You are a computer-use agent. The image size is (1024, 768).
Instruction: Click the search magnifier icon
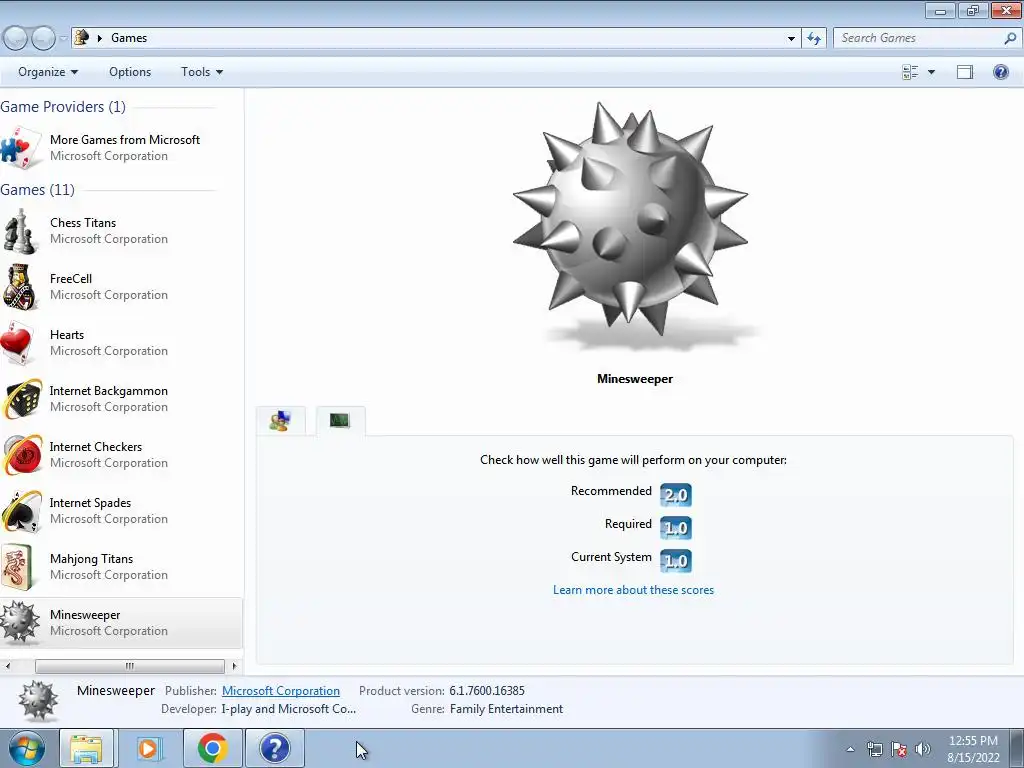point(1010,38)
